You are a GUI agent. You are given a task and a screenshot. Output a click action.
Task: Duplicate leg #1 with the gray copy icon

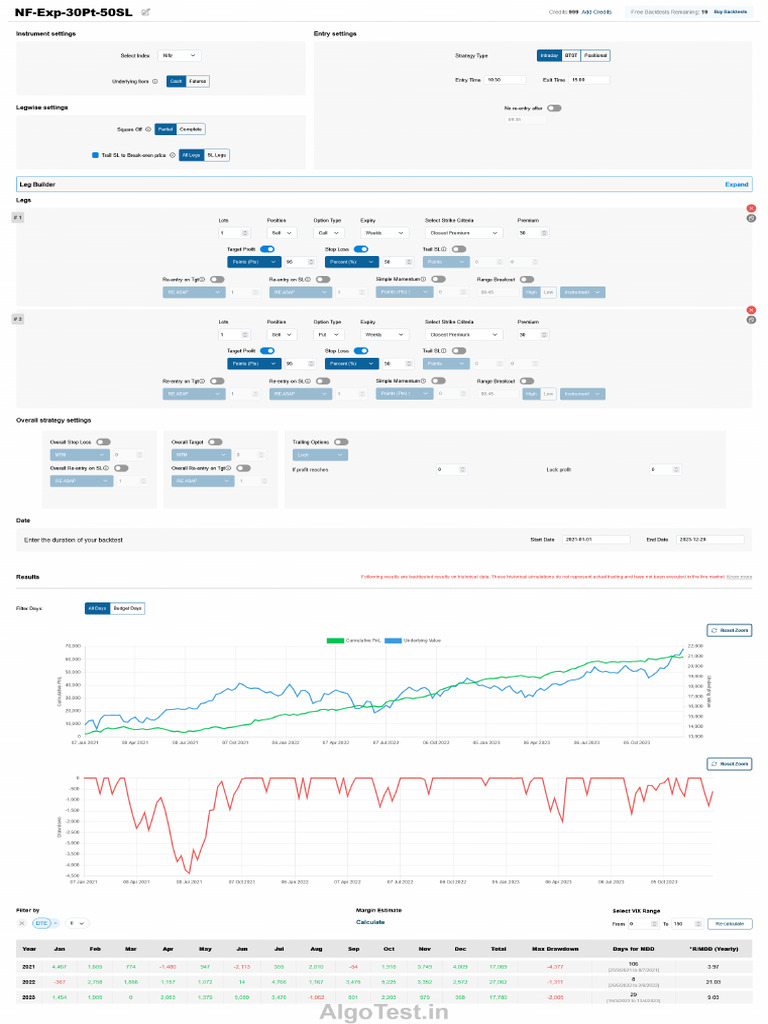(x=751, y=218)
